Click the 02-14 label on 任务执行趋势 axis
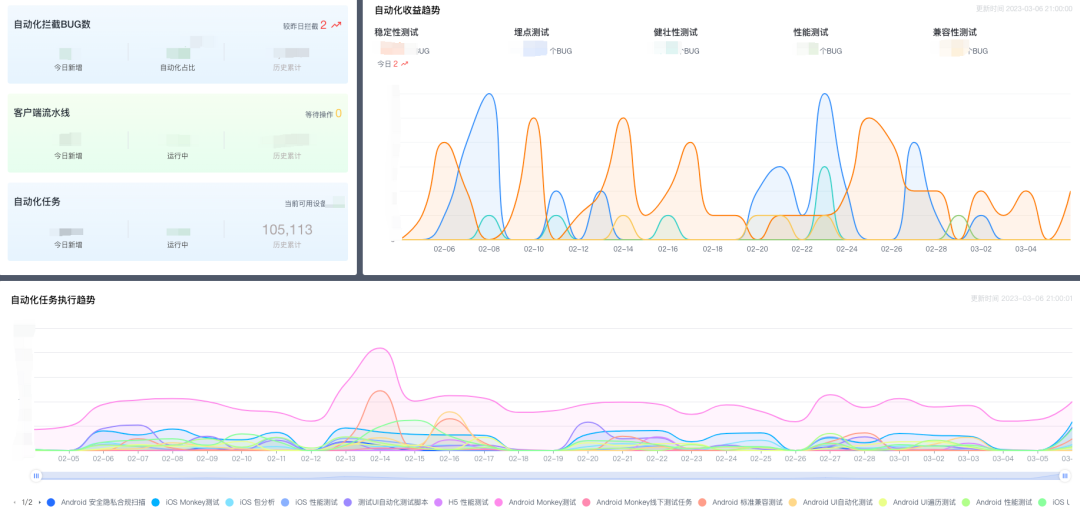 380,459
